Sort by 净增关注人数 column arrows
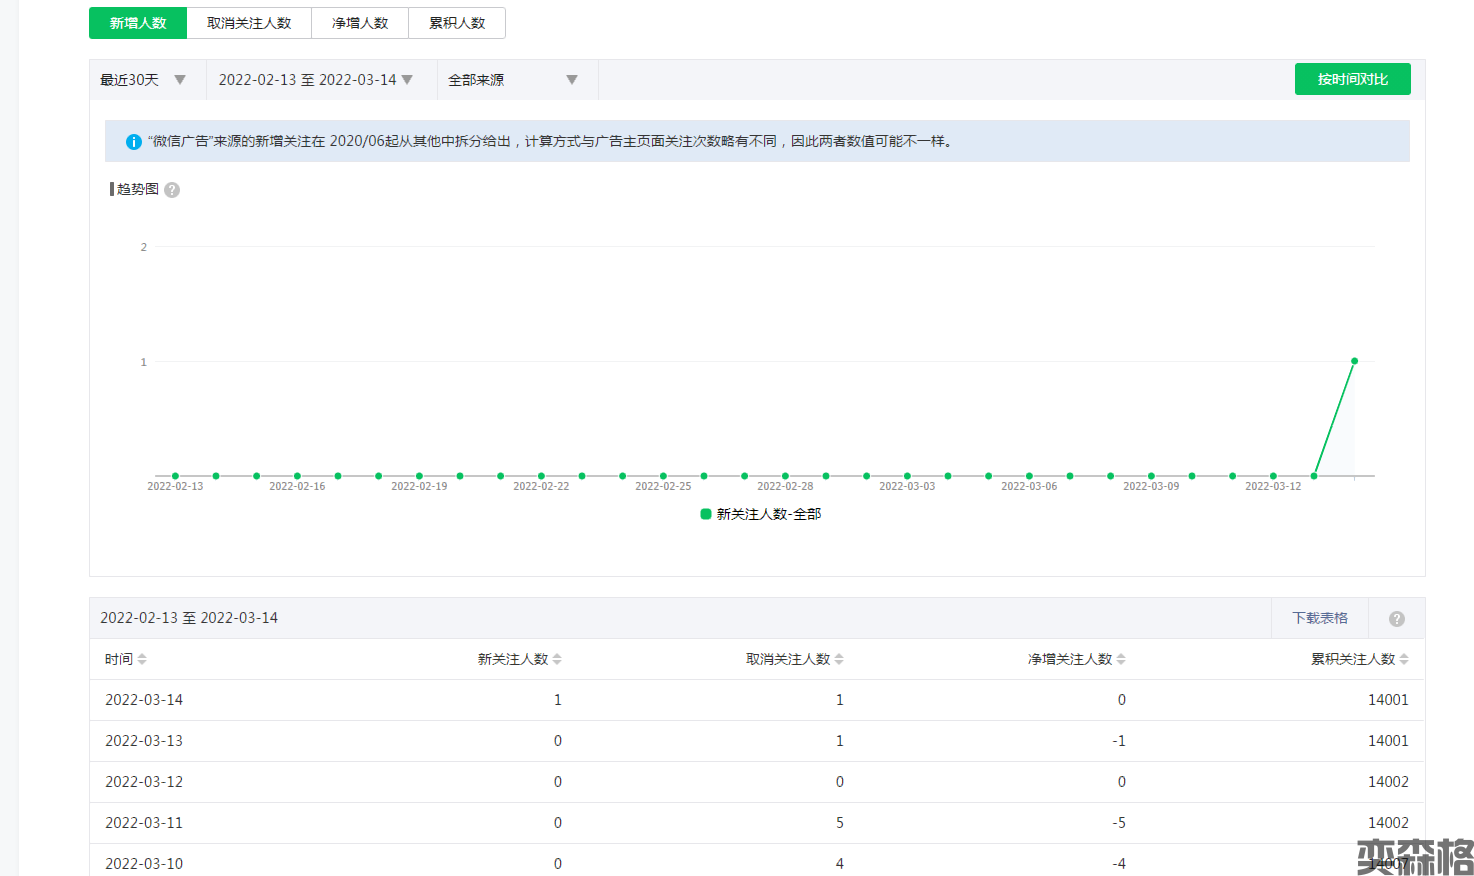The width and height of the screenshot is (1474, 876). tap(1121, 659)
